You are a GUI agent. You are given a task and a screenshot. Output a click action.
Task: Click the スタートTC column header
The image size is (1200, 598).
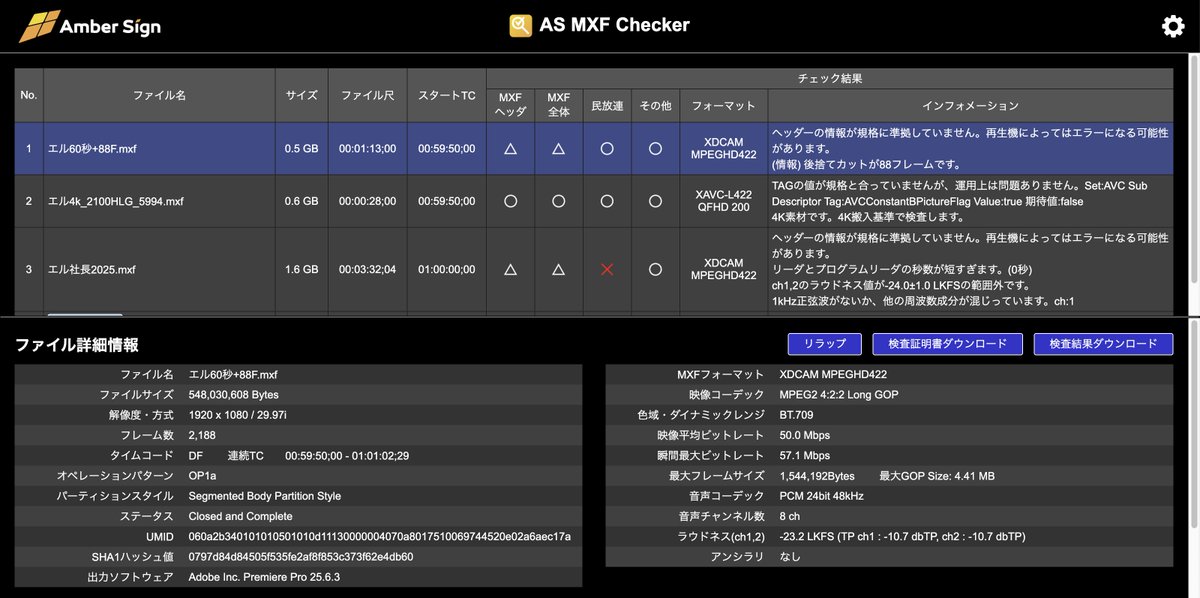tap(445, 95)
